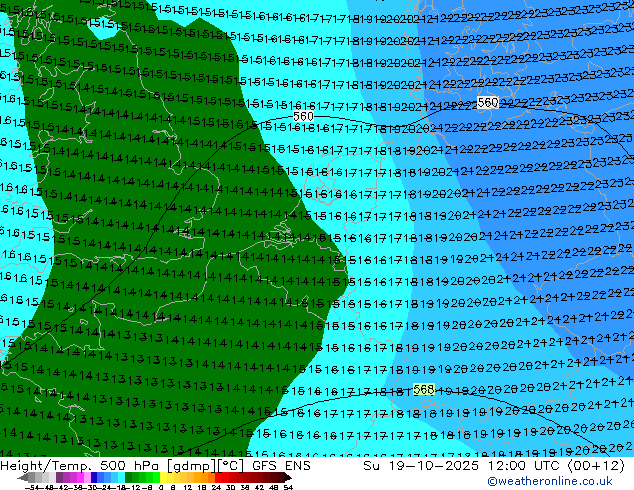This screenshot has height=490, width=634.
Task: Click the '-54' legend scale label
Action: coord(32,488)
